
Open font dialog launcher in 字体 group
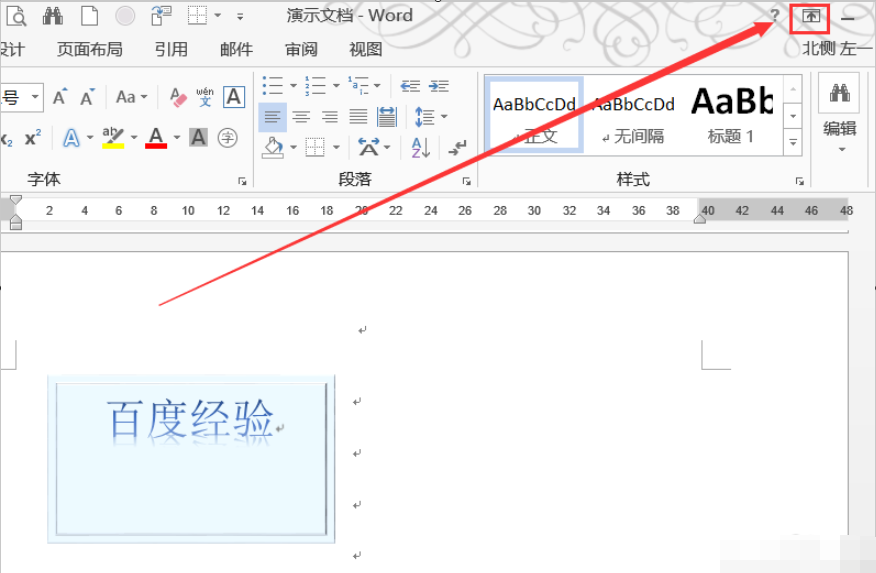coord(242,181)
